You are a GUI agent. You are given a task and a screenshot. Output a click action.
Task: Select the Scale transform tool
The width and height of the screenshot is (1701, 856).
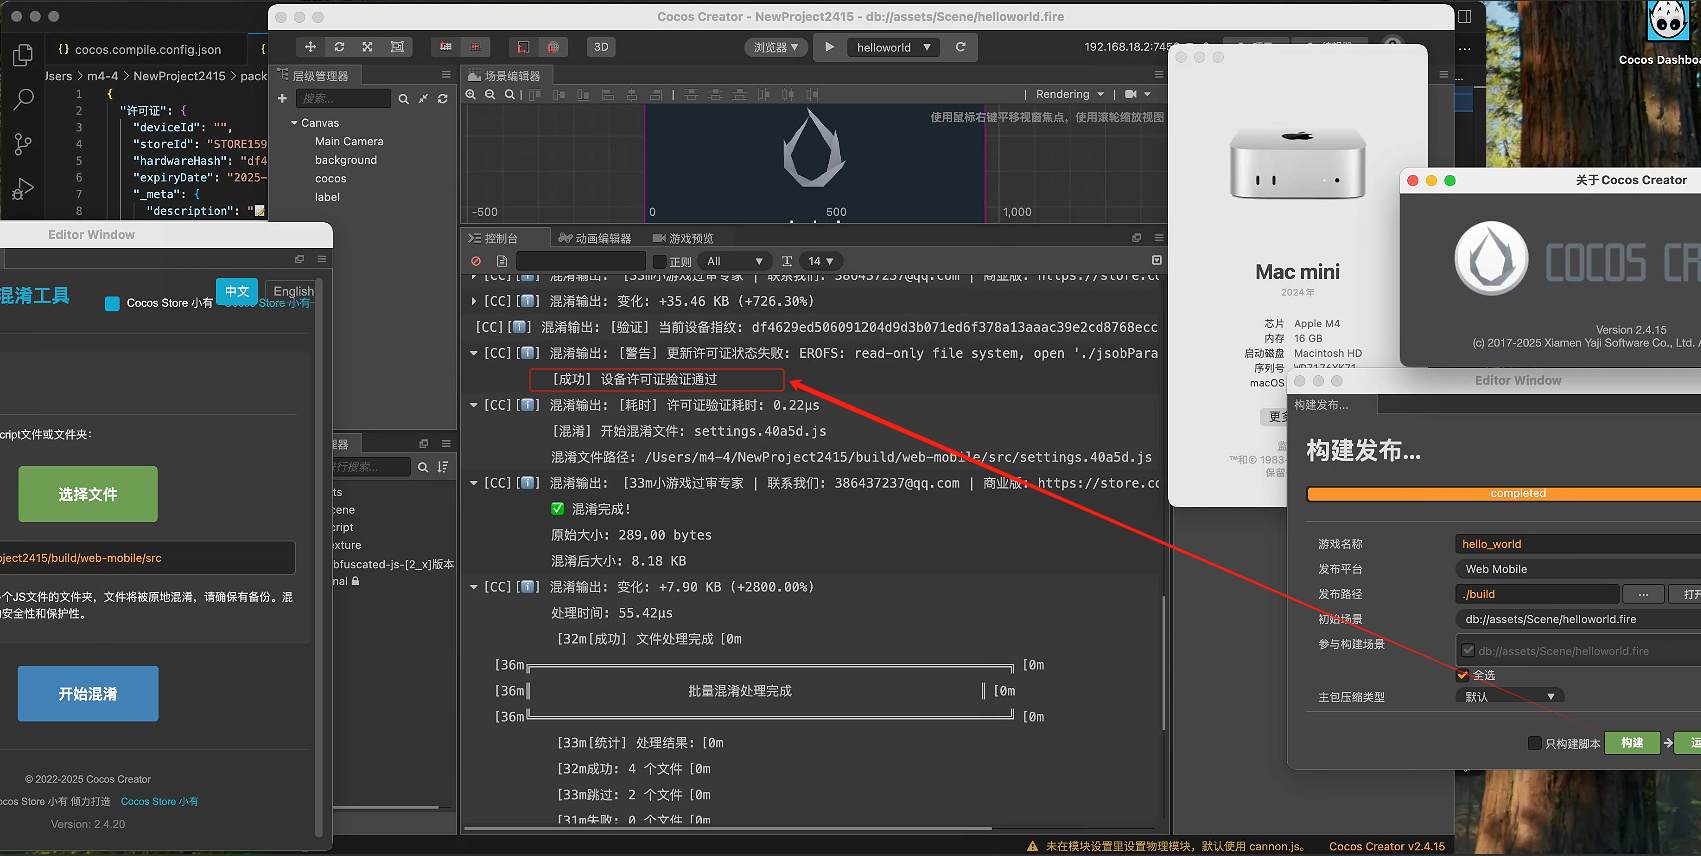click(x=368, y=47)
